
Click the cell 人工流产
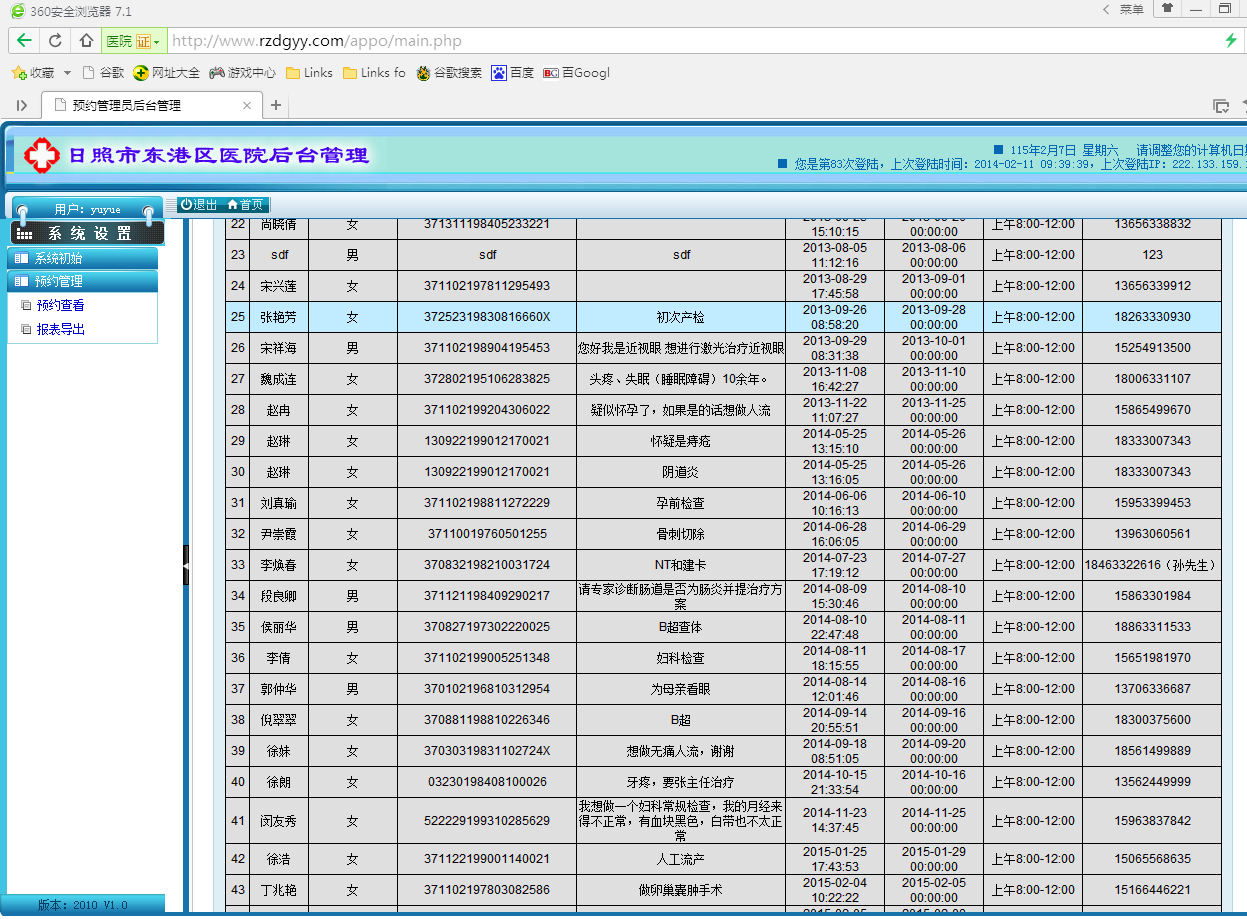tap(681, 859)
